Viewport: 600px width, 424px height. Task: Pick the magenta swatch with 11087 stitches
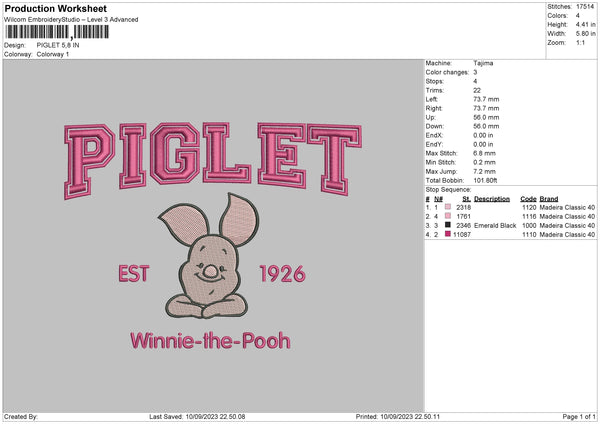click(447, 234)
